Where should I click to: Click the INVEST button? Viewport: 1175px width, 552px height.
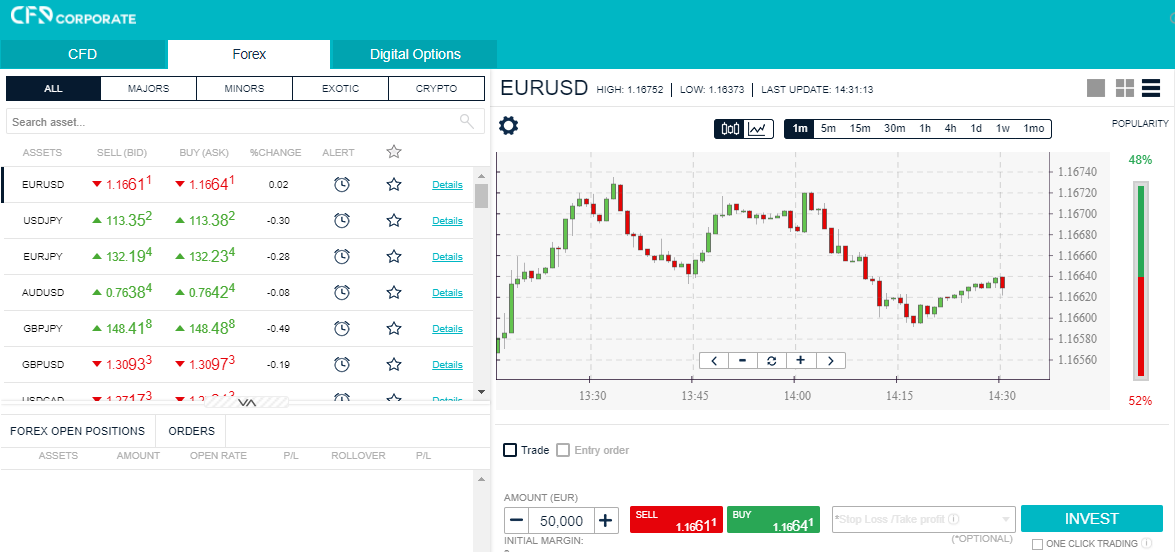click(1092, 519)
